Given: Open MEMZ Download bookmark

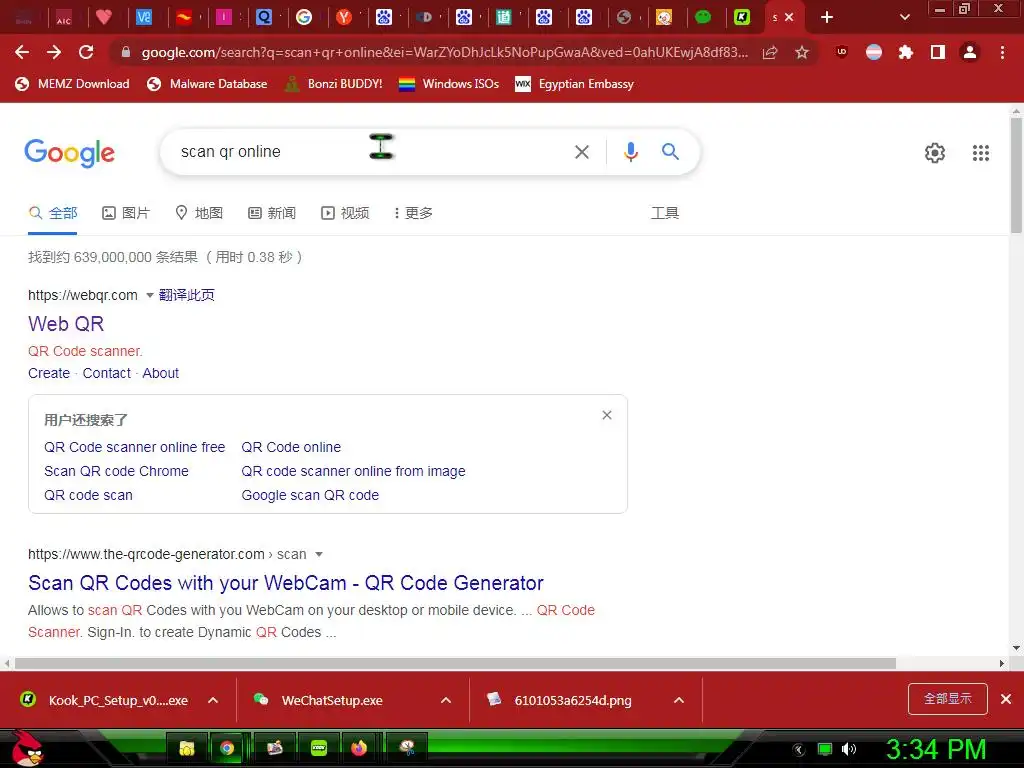Looking at the screenshot, I should click(x=72, y=84).
